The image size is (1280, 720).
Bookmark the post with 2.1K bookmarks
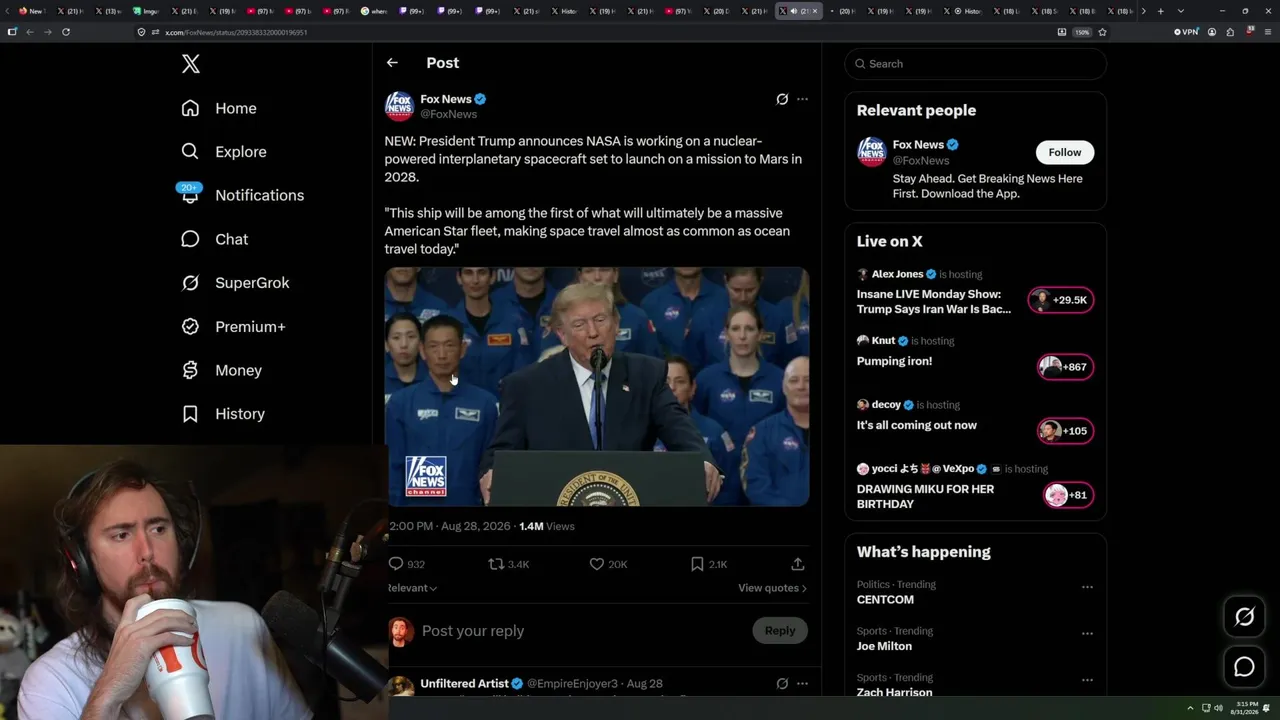click(x=697, y=564)
